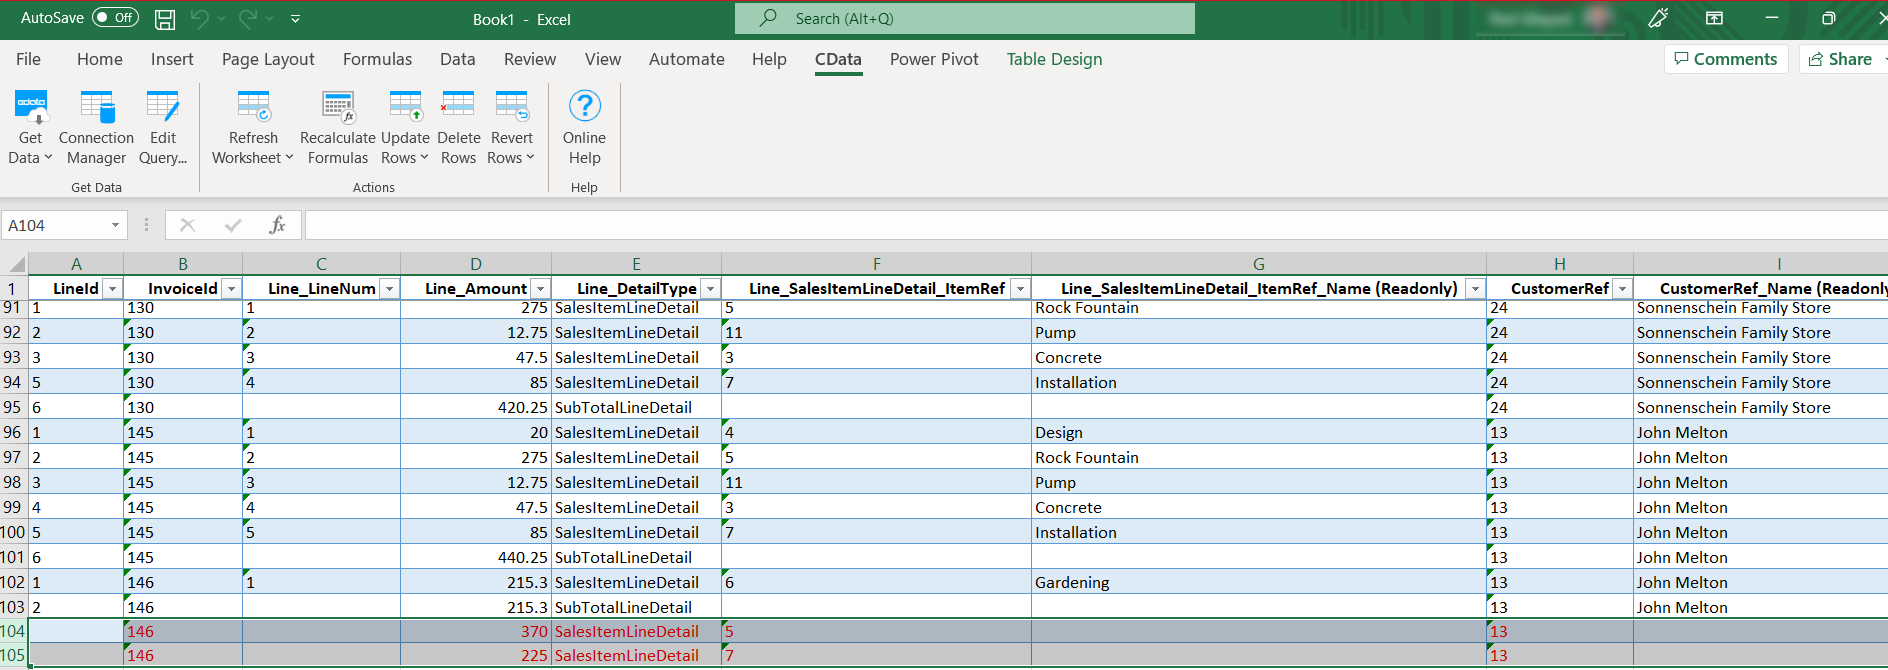1888x670 pixels.
Task: Click Refresh Worksheet icon
Action: tap(253, 108)
